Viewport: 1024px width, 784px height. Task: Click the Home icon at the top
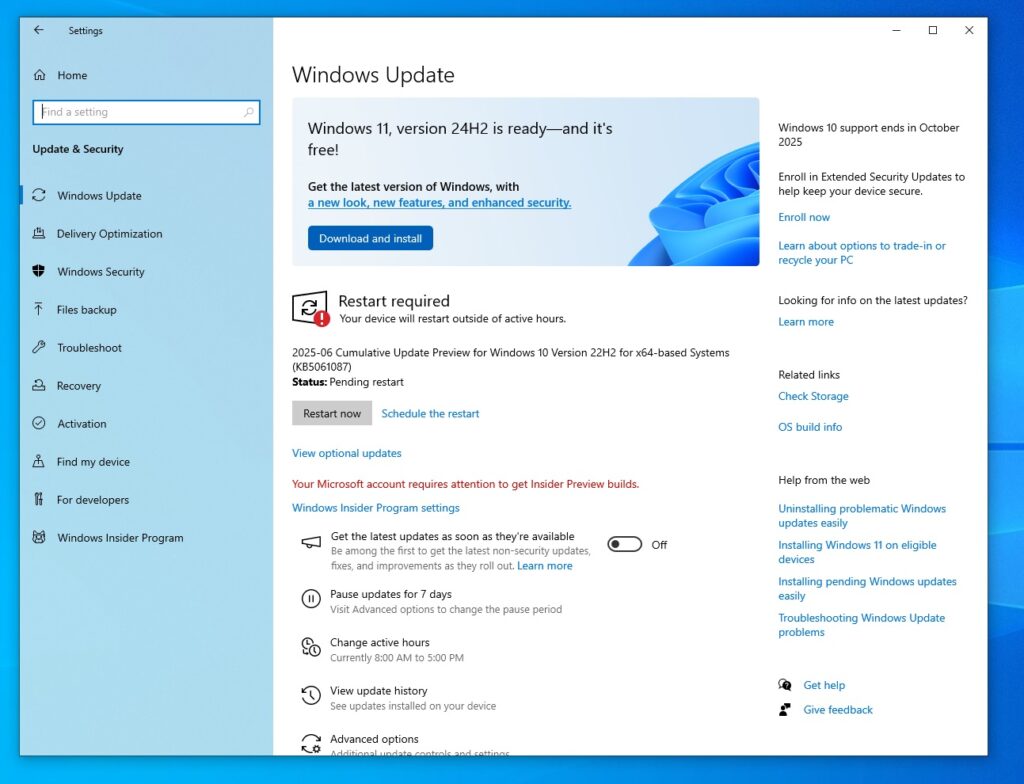click(40, 75)
